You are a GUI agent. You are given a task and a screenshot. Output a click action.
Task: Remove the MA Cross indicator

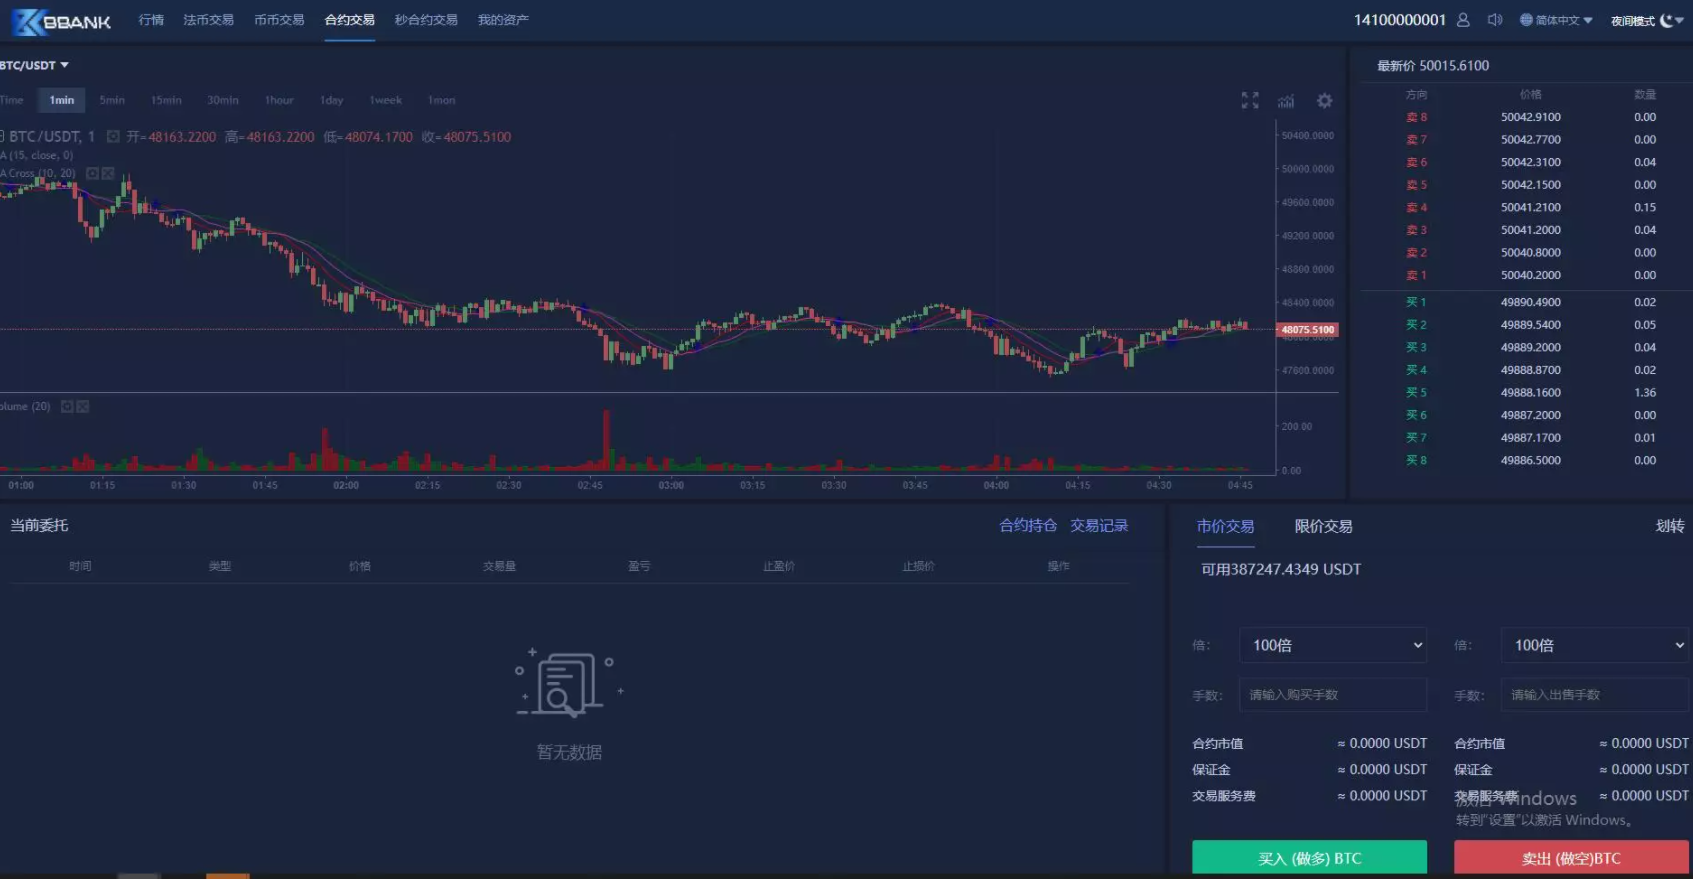point(108,174)
